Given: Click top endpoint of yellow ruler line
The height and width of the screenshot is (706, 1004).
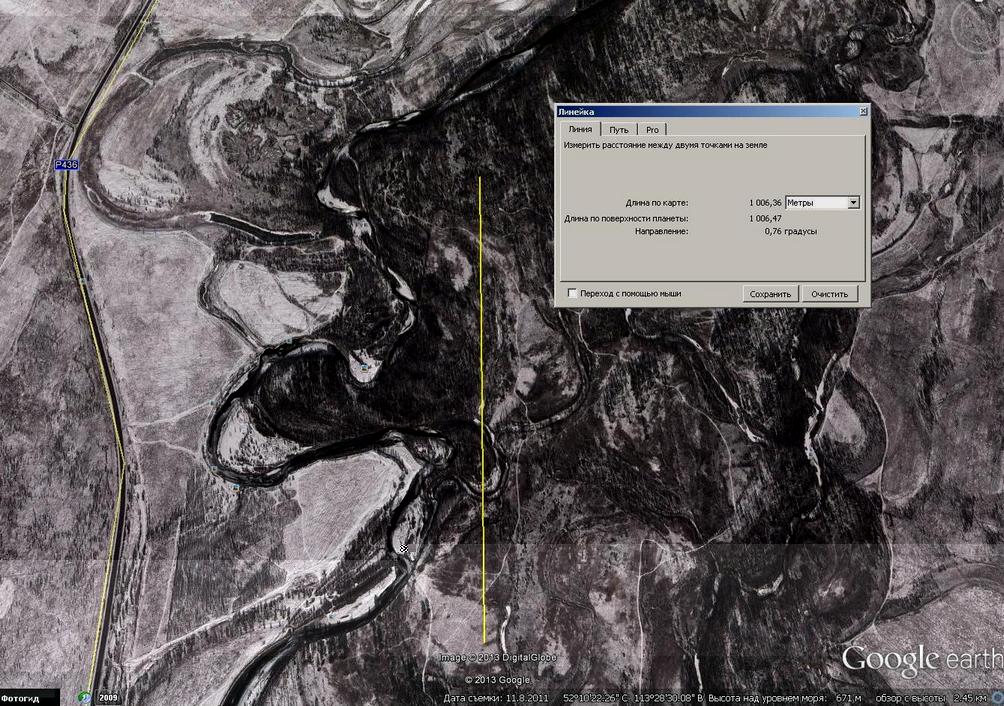Looking at the screenshot, I should click(x=480, y=178).
